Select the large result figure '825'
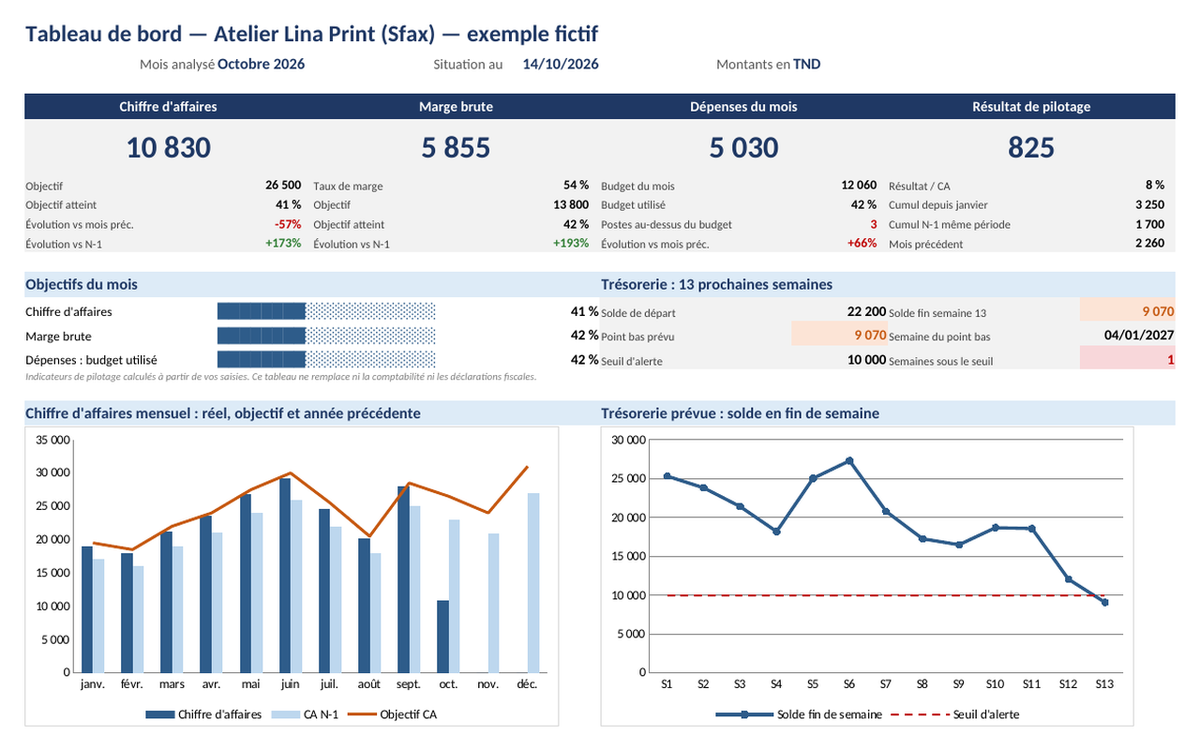 1031,148
